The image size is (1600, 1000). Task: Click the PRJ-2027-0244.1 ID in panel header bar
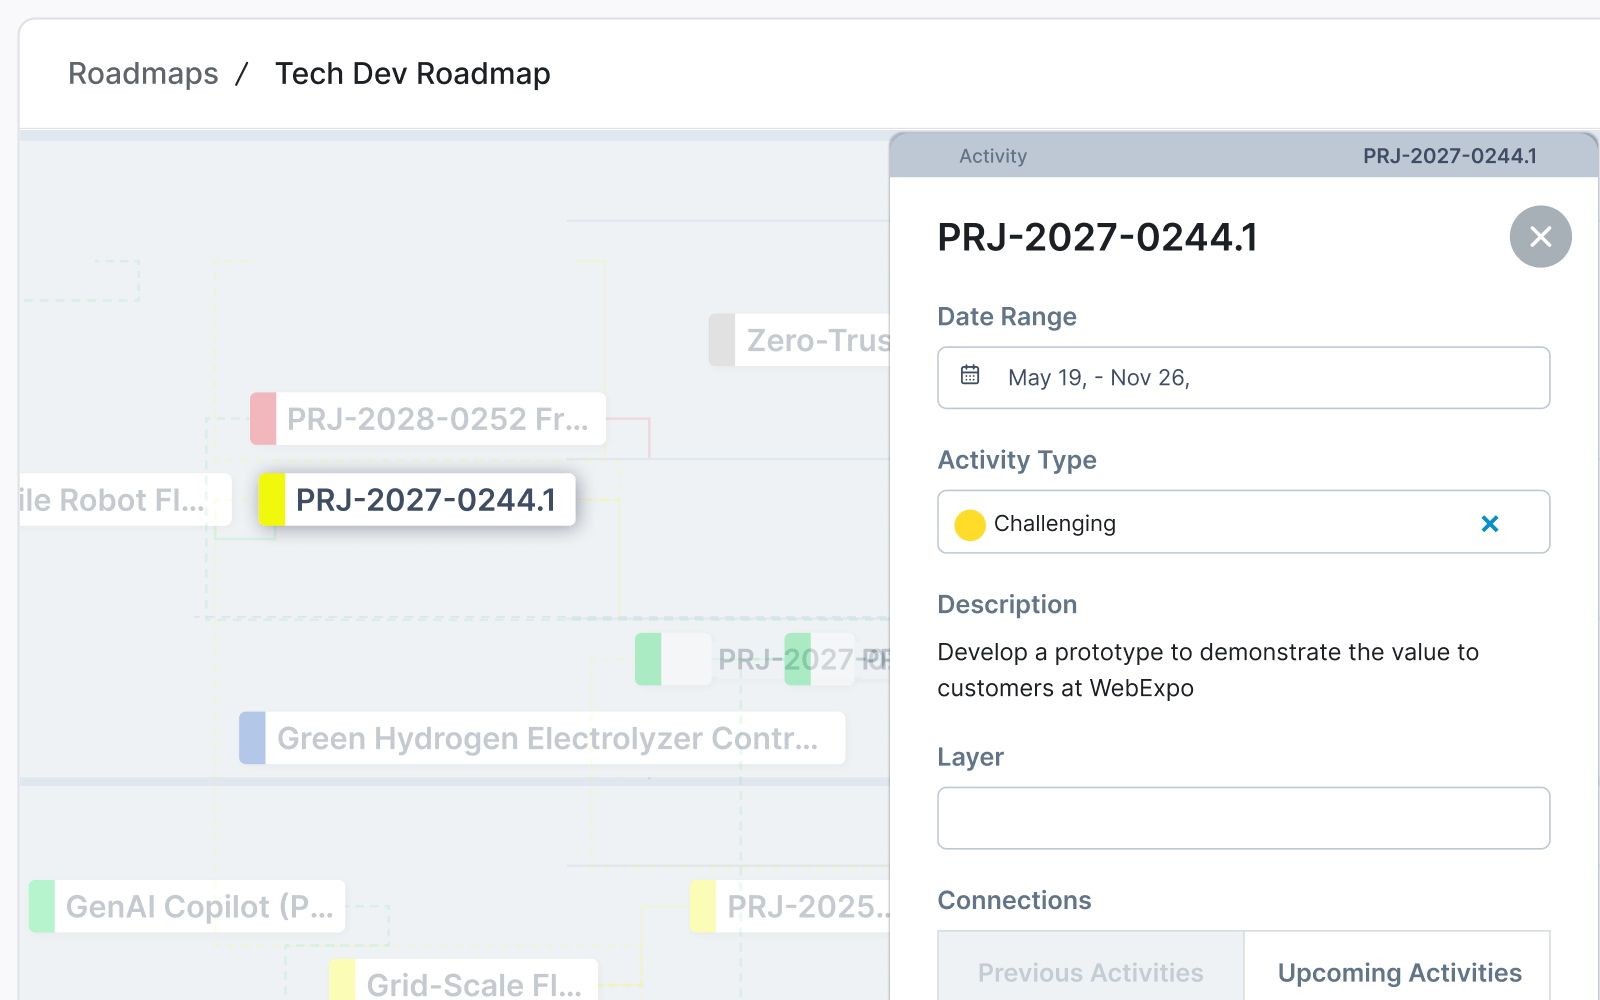point(1450,156)
